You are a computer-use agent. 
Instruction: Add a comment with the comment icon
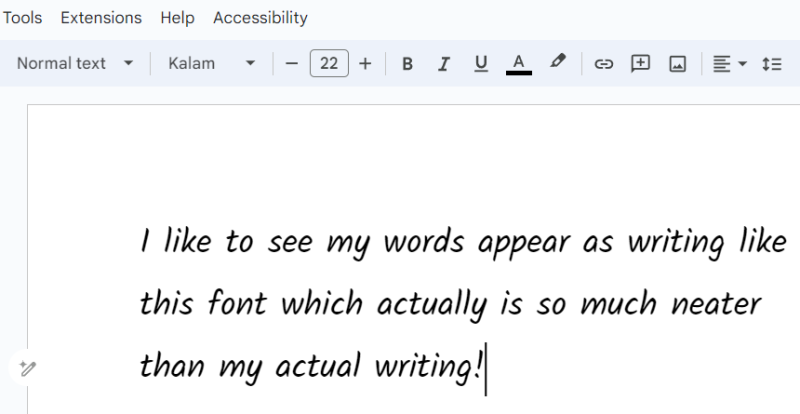pos(640,64)
